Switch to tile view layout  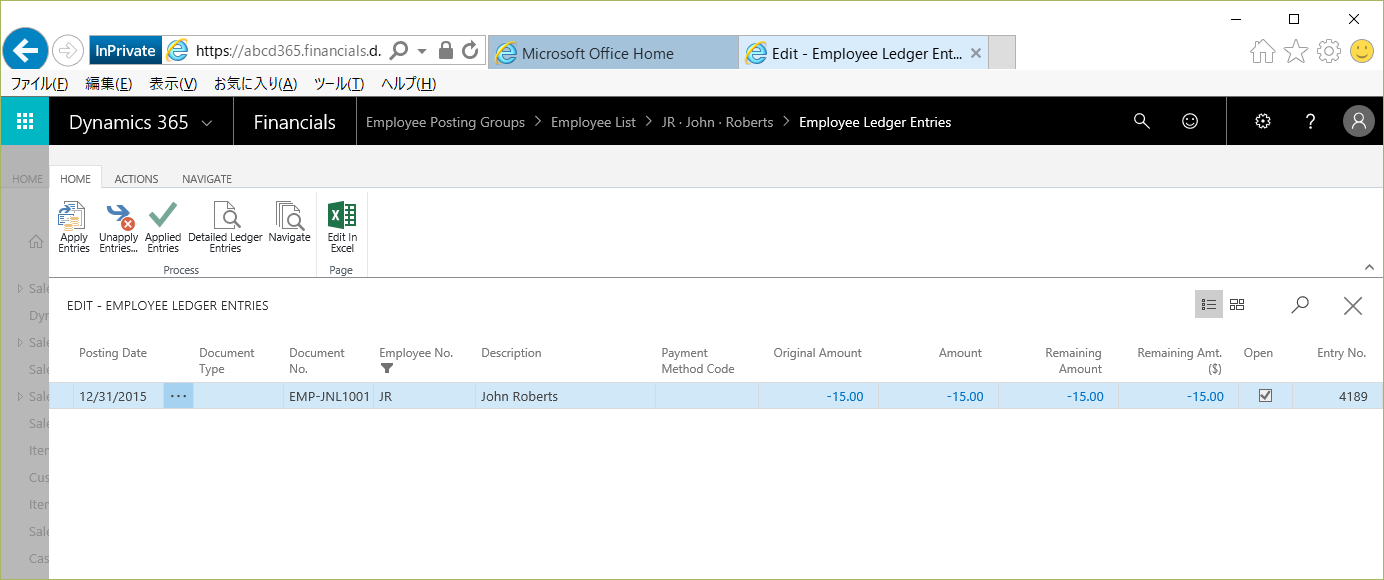point(1237,305)
